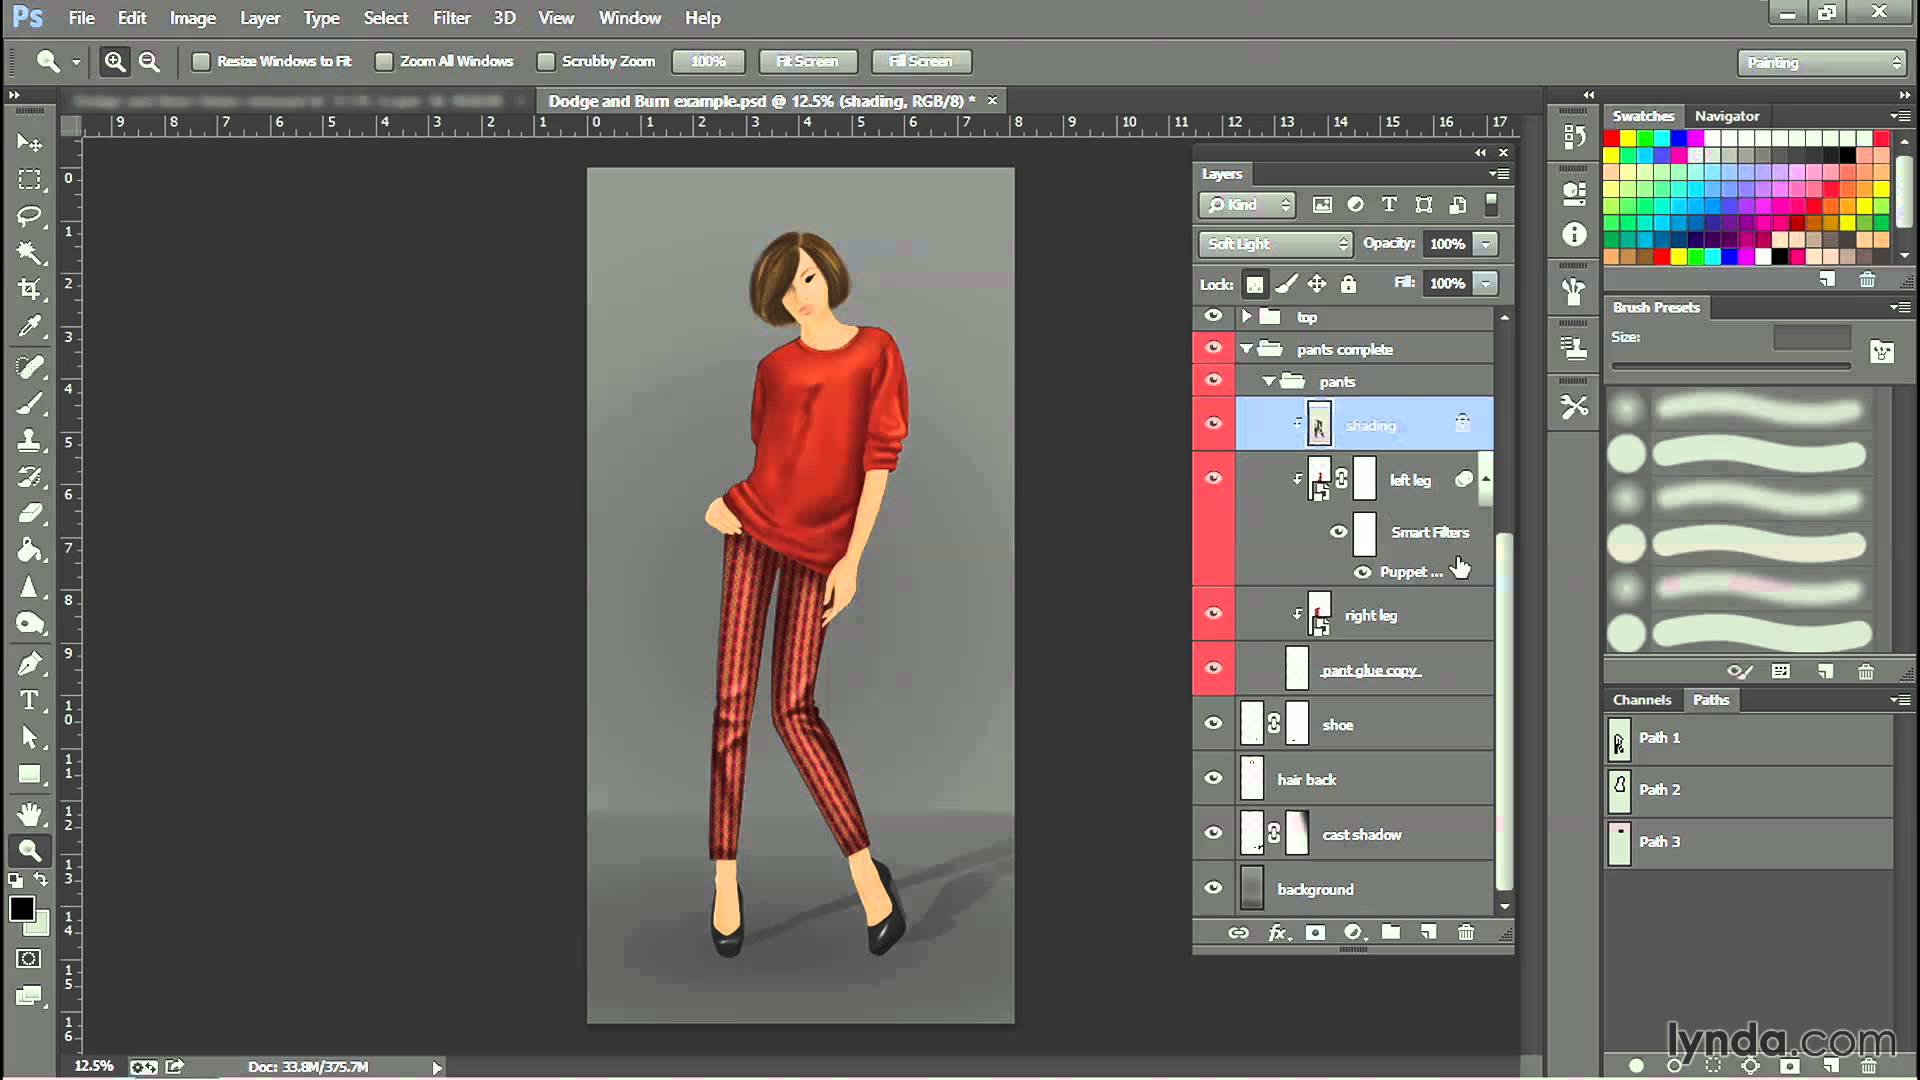1920x1080 pixels.
Task: Open the Layer menu
Action: [x=260, y=17]
